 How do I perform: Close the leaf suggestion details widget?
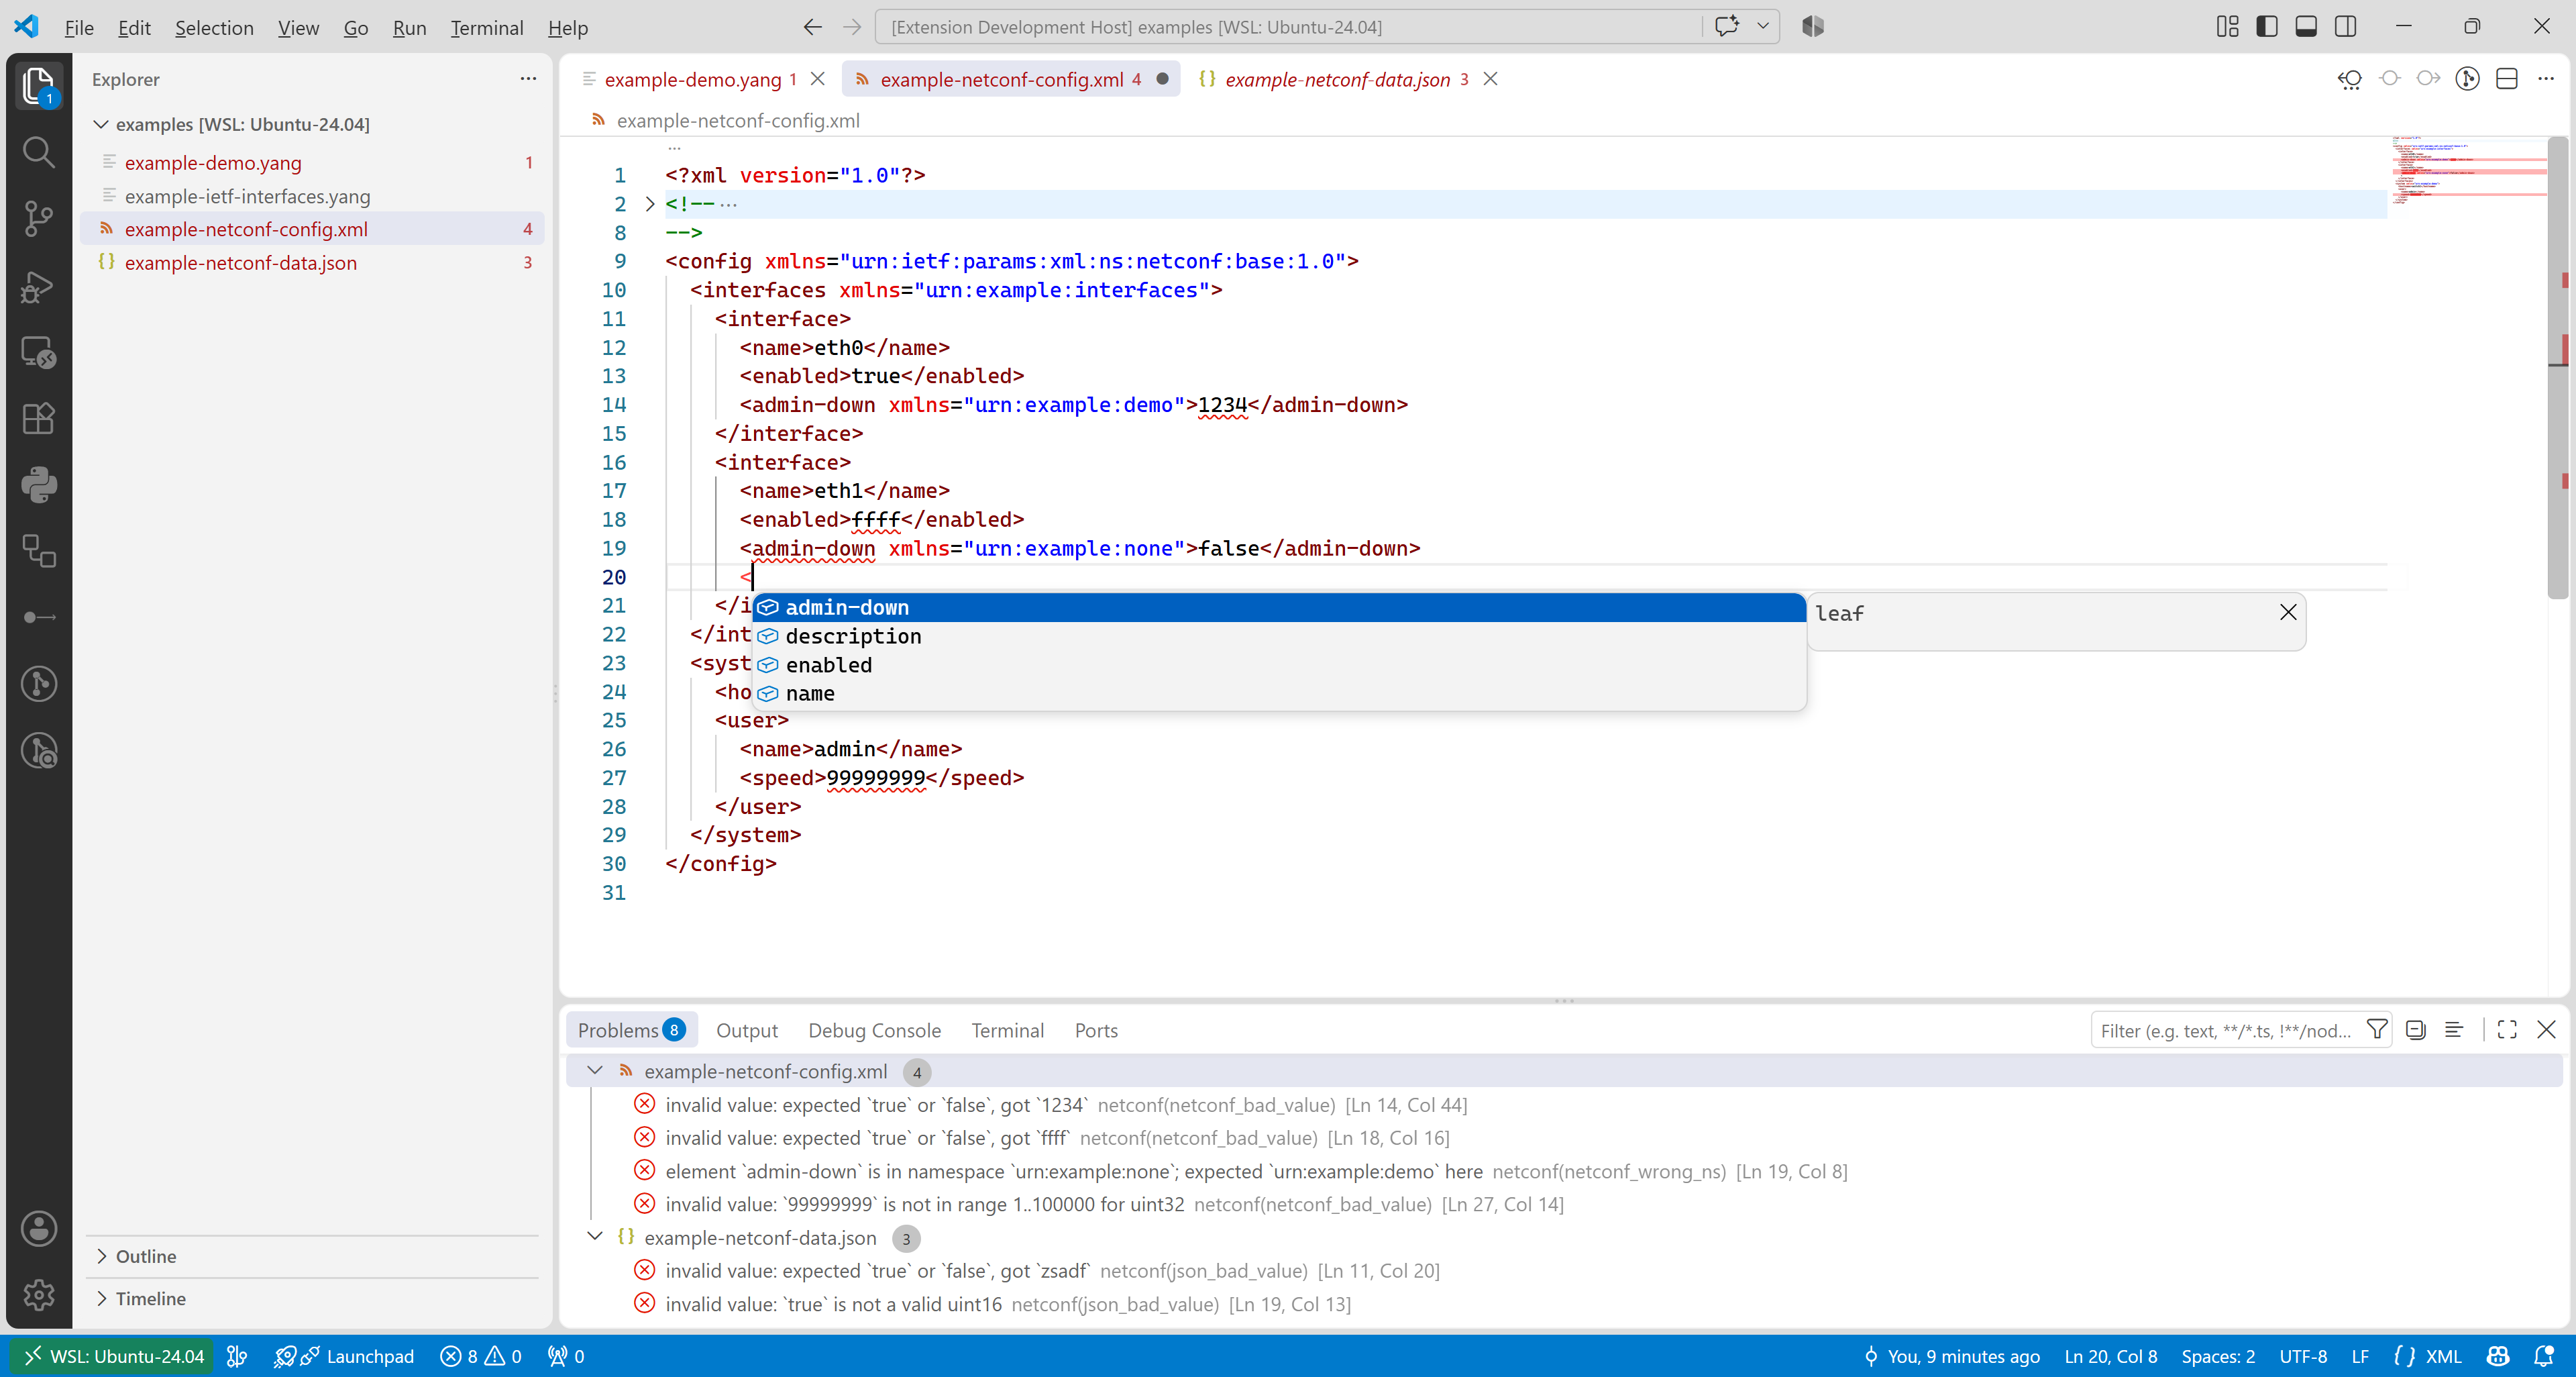click(x=2288, y=612)
